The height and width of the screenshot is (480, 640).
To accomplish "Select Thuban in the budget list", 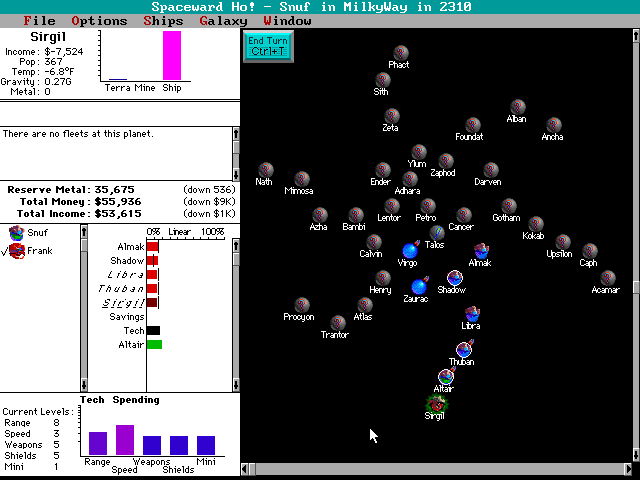I will [121, 289].
